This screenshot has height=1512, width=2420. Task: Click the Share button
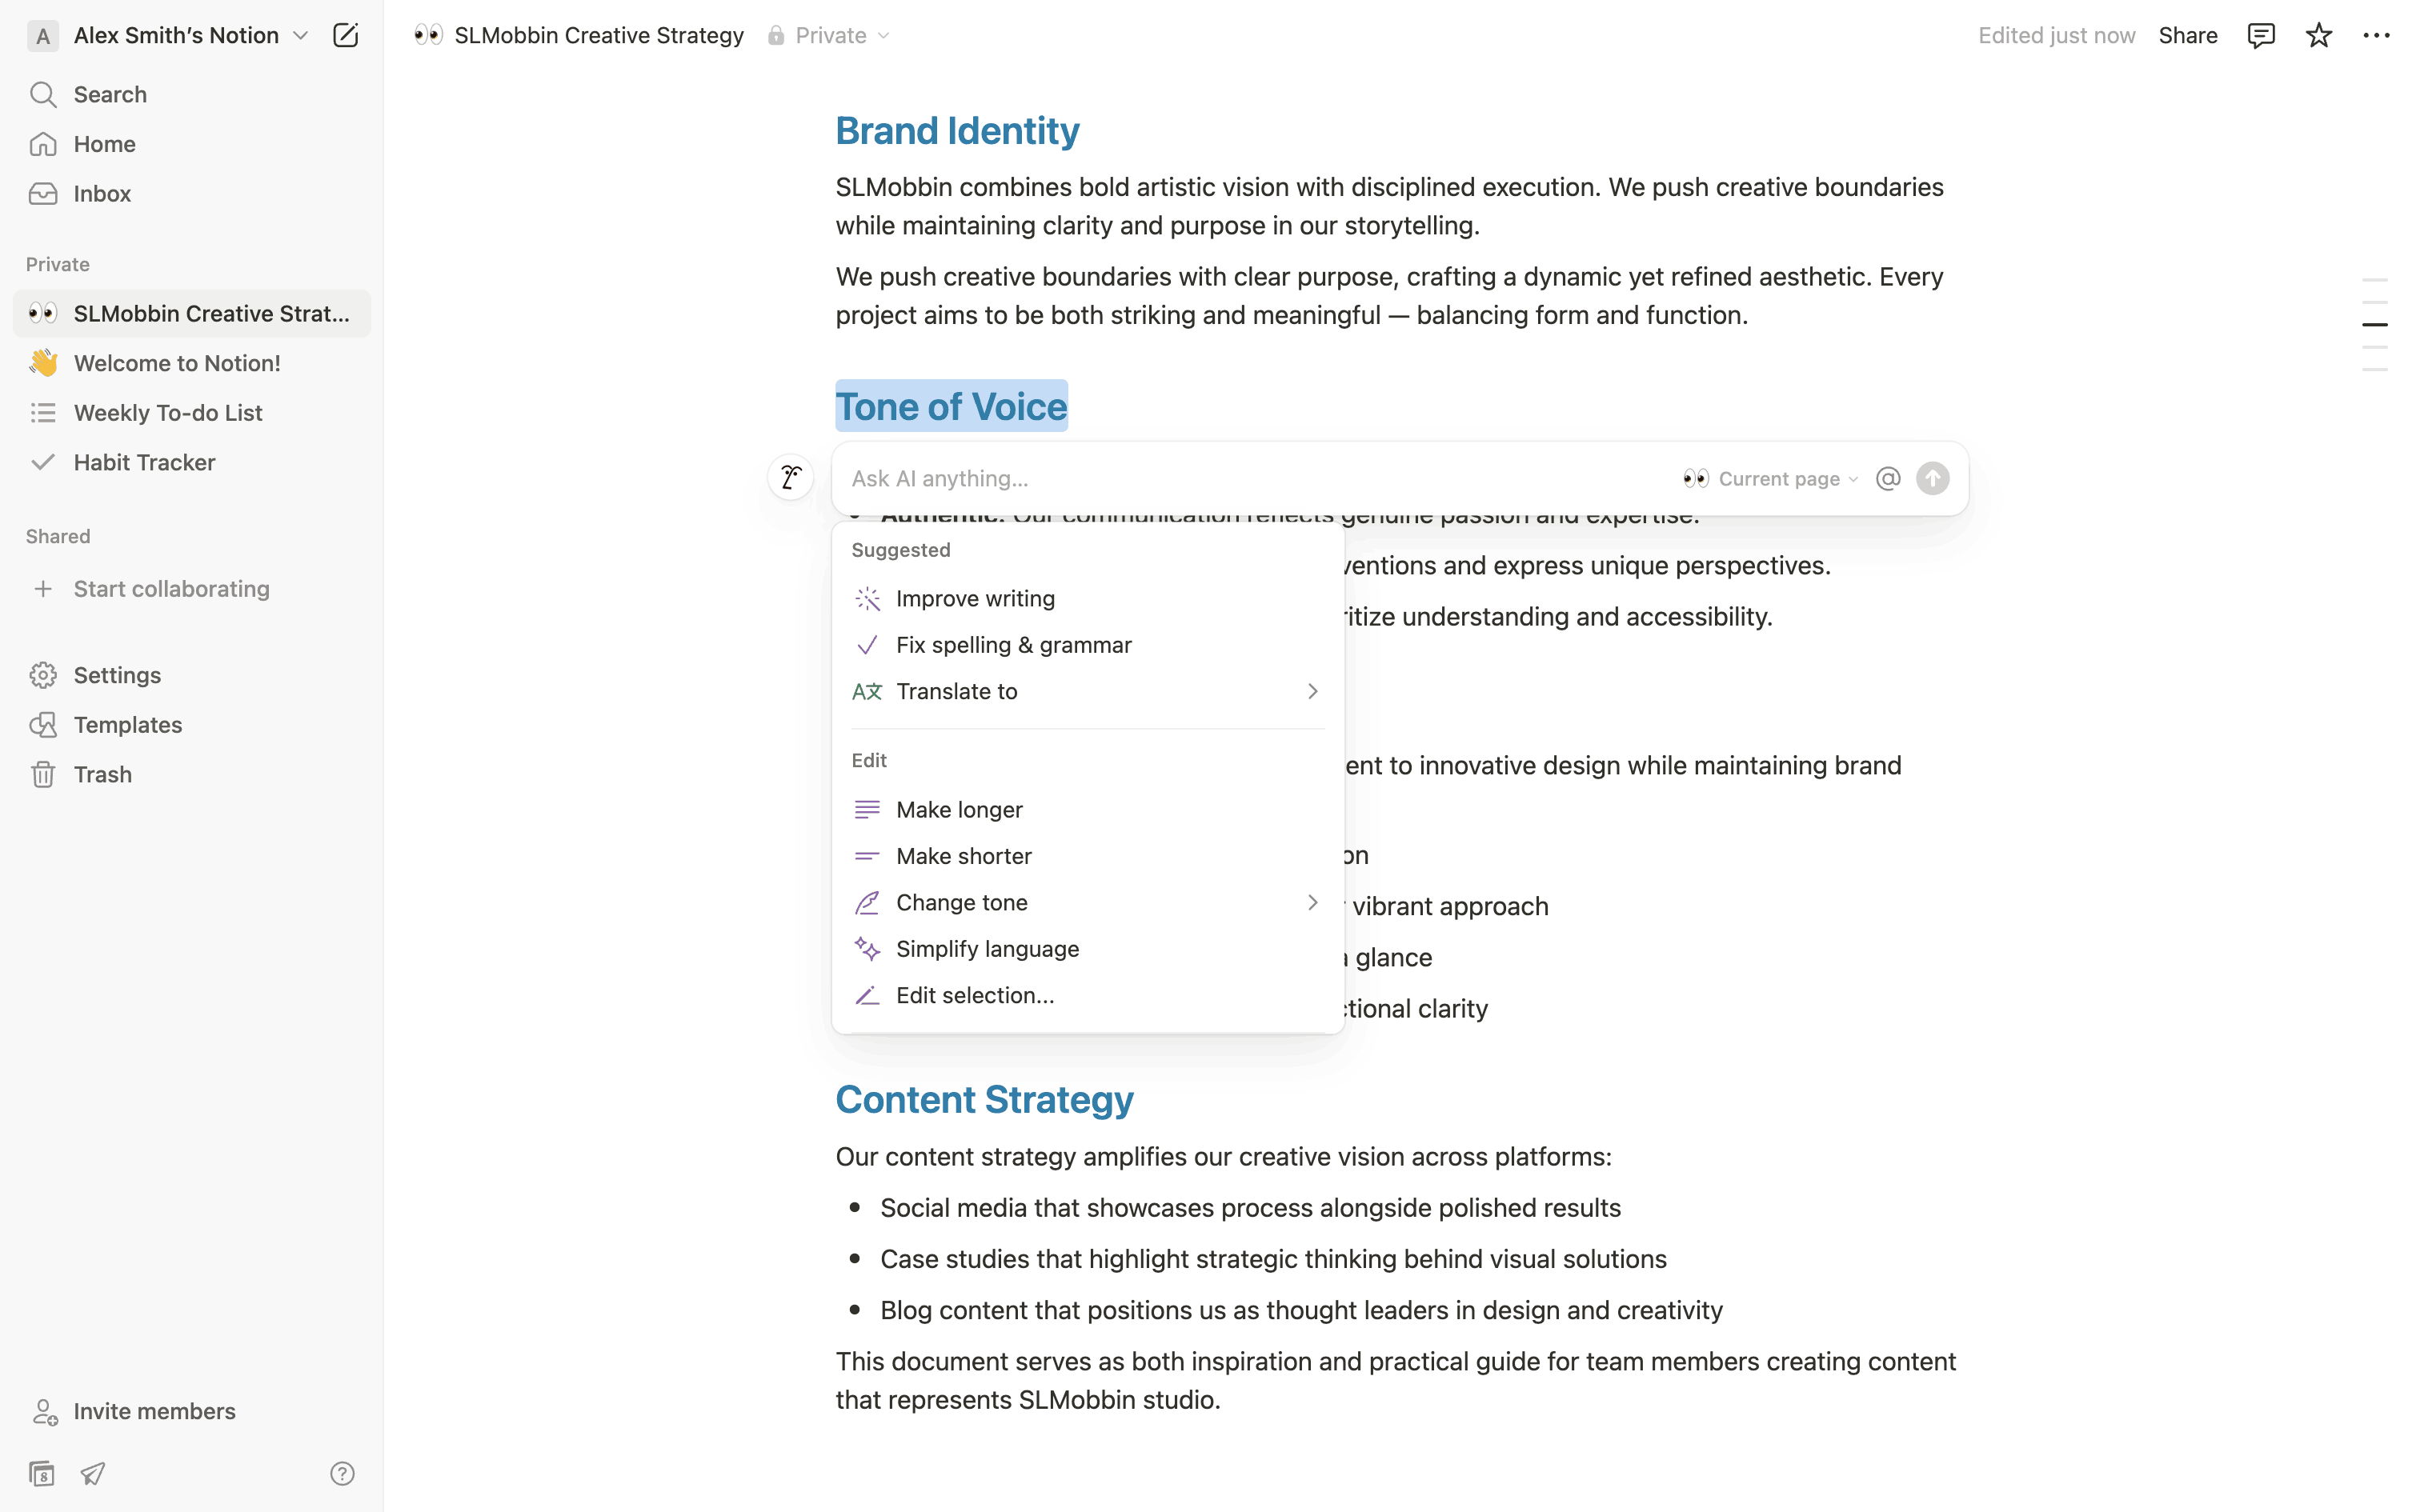[x=2187, y=36]
